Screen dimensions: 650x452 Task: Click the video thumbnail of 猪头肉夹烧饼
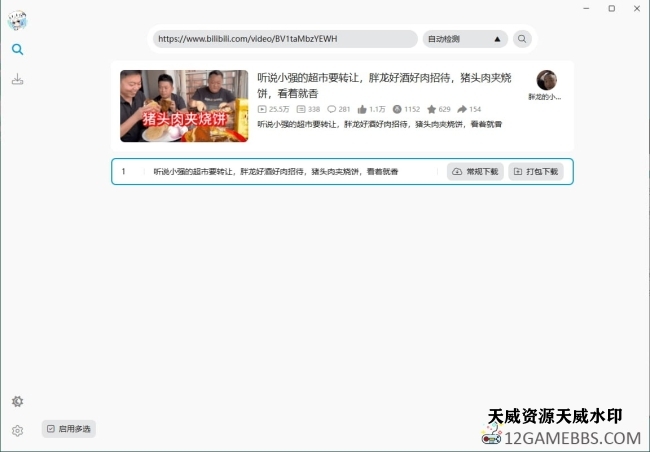(184, 105)
